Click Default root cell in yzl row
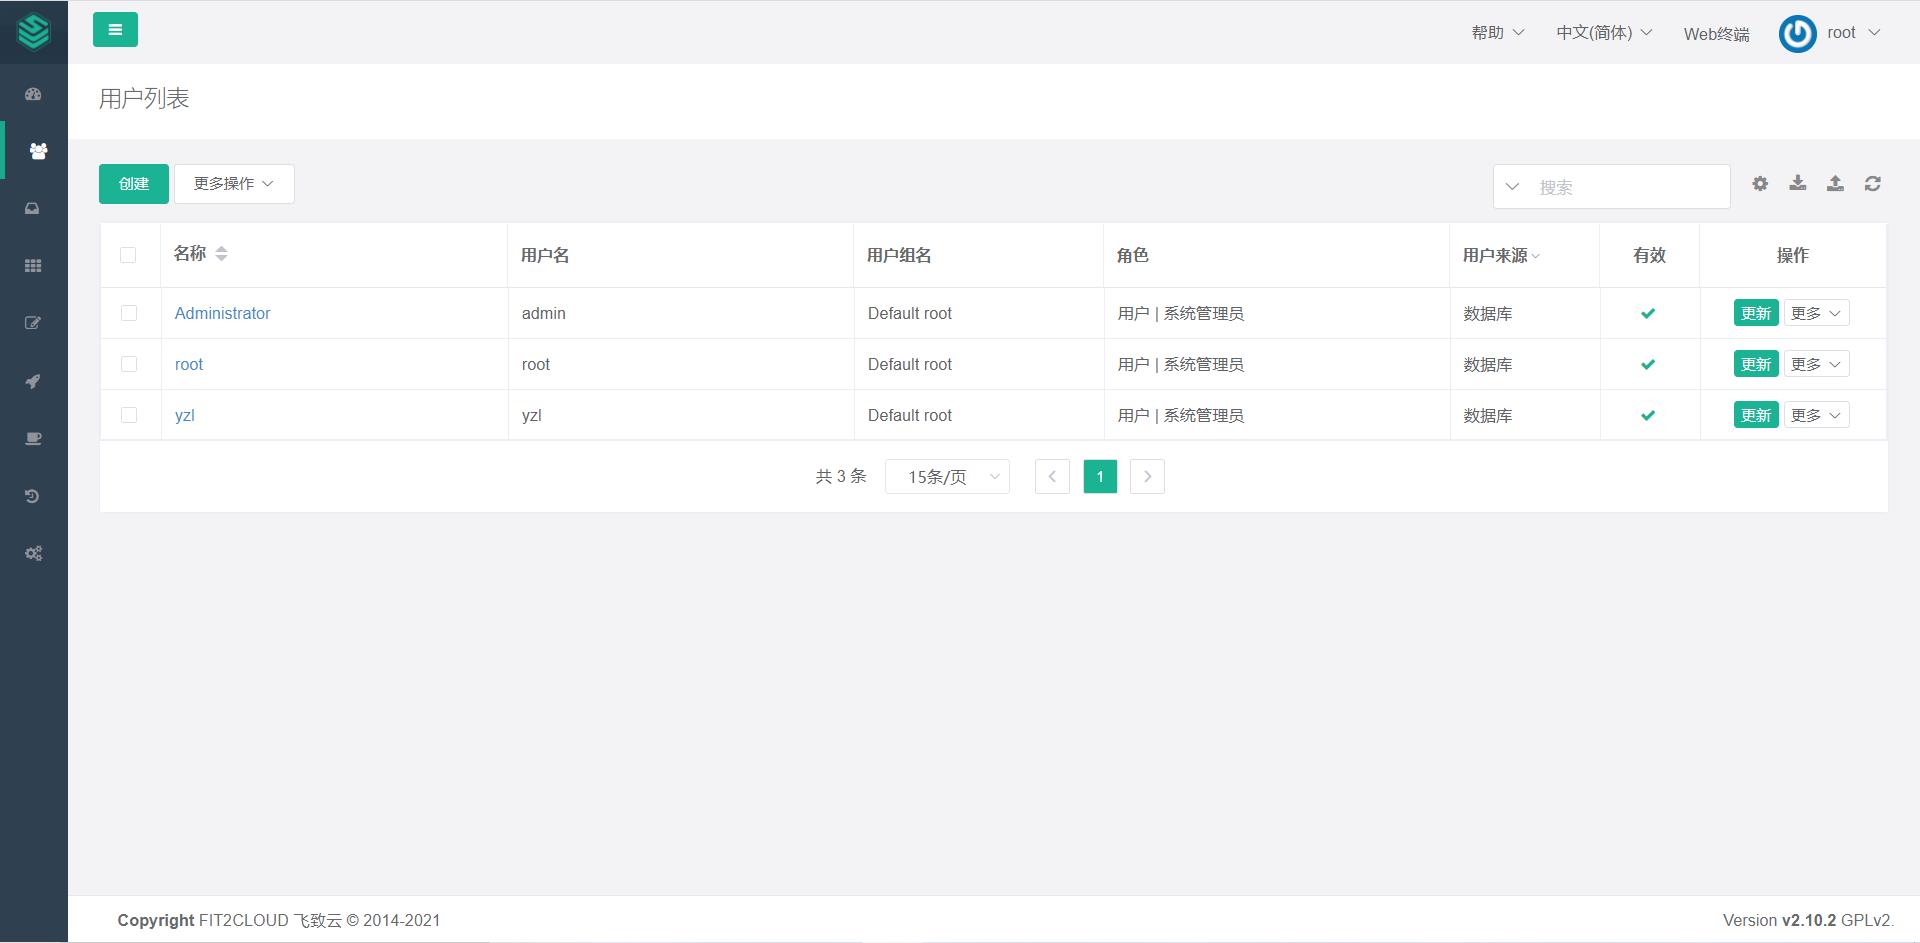 pos(910,415)
